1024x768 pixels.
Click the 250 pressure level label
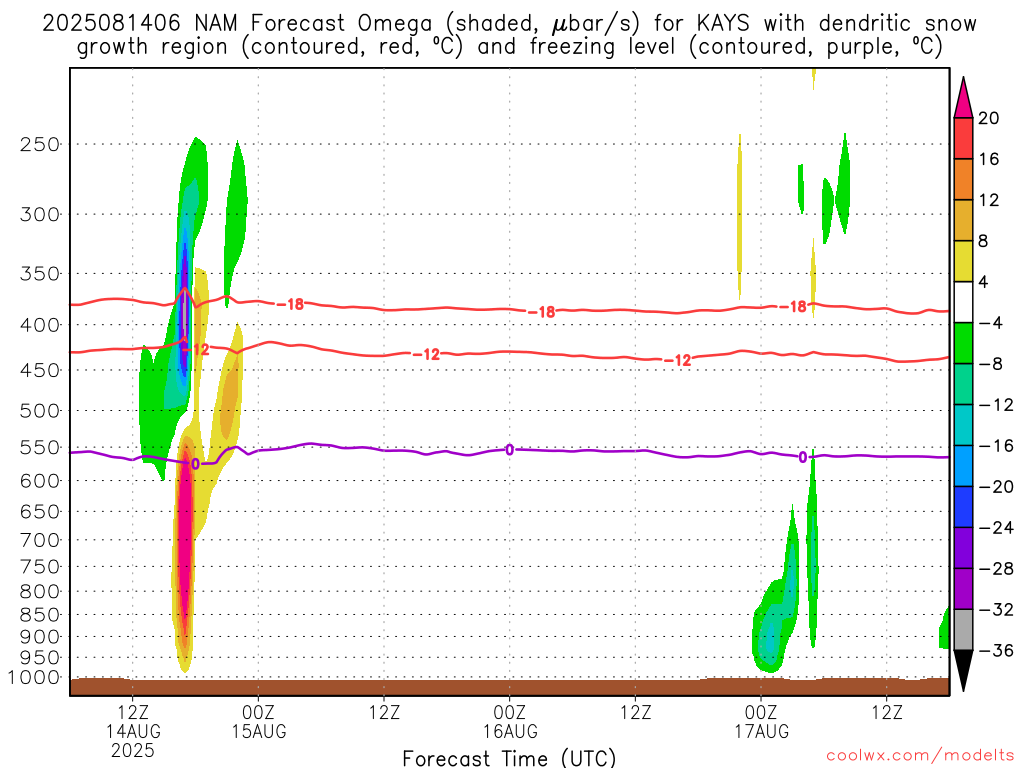pyautogui.click(x=40, y=144)
